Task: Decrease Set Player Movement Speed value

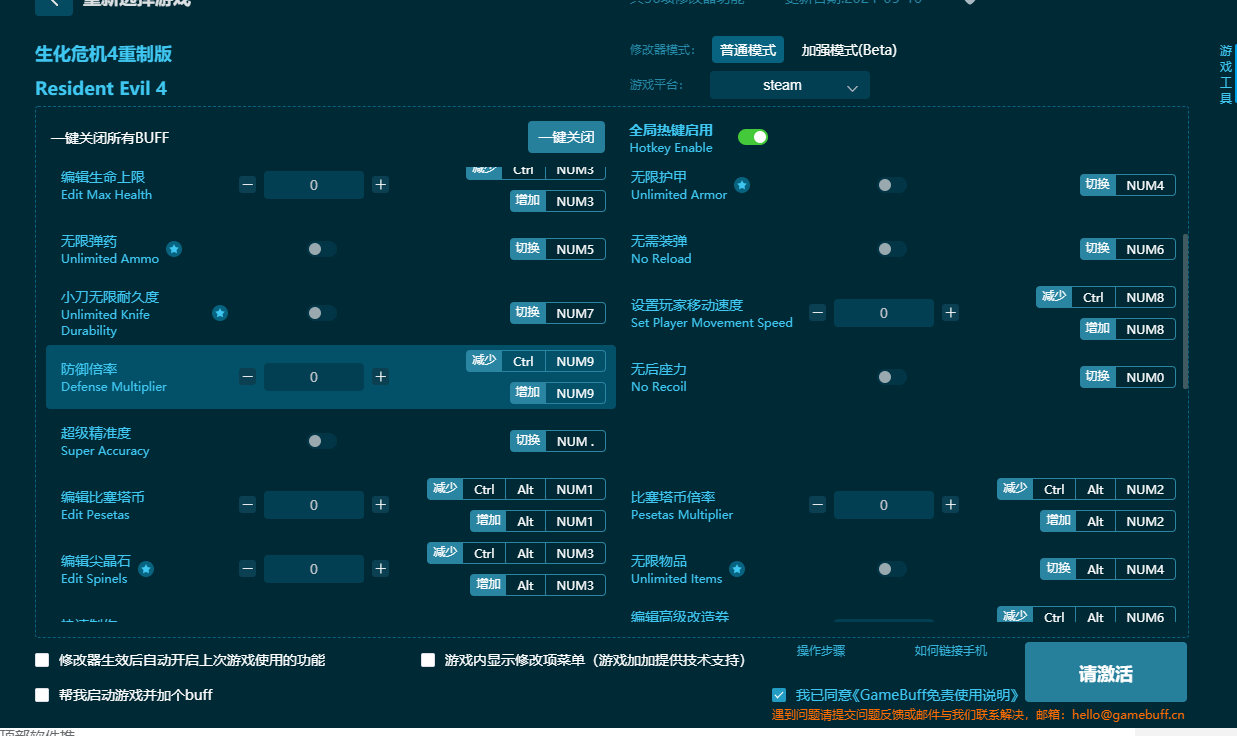Action: click(817, 313)
